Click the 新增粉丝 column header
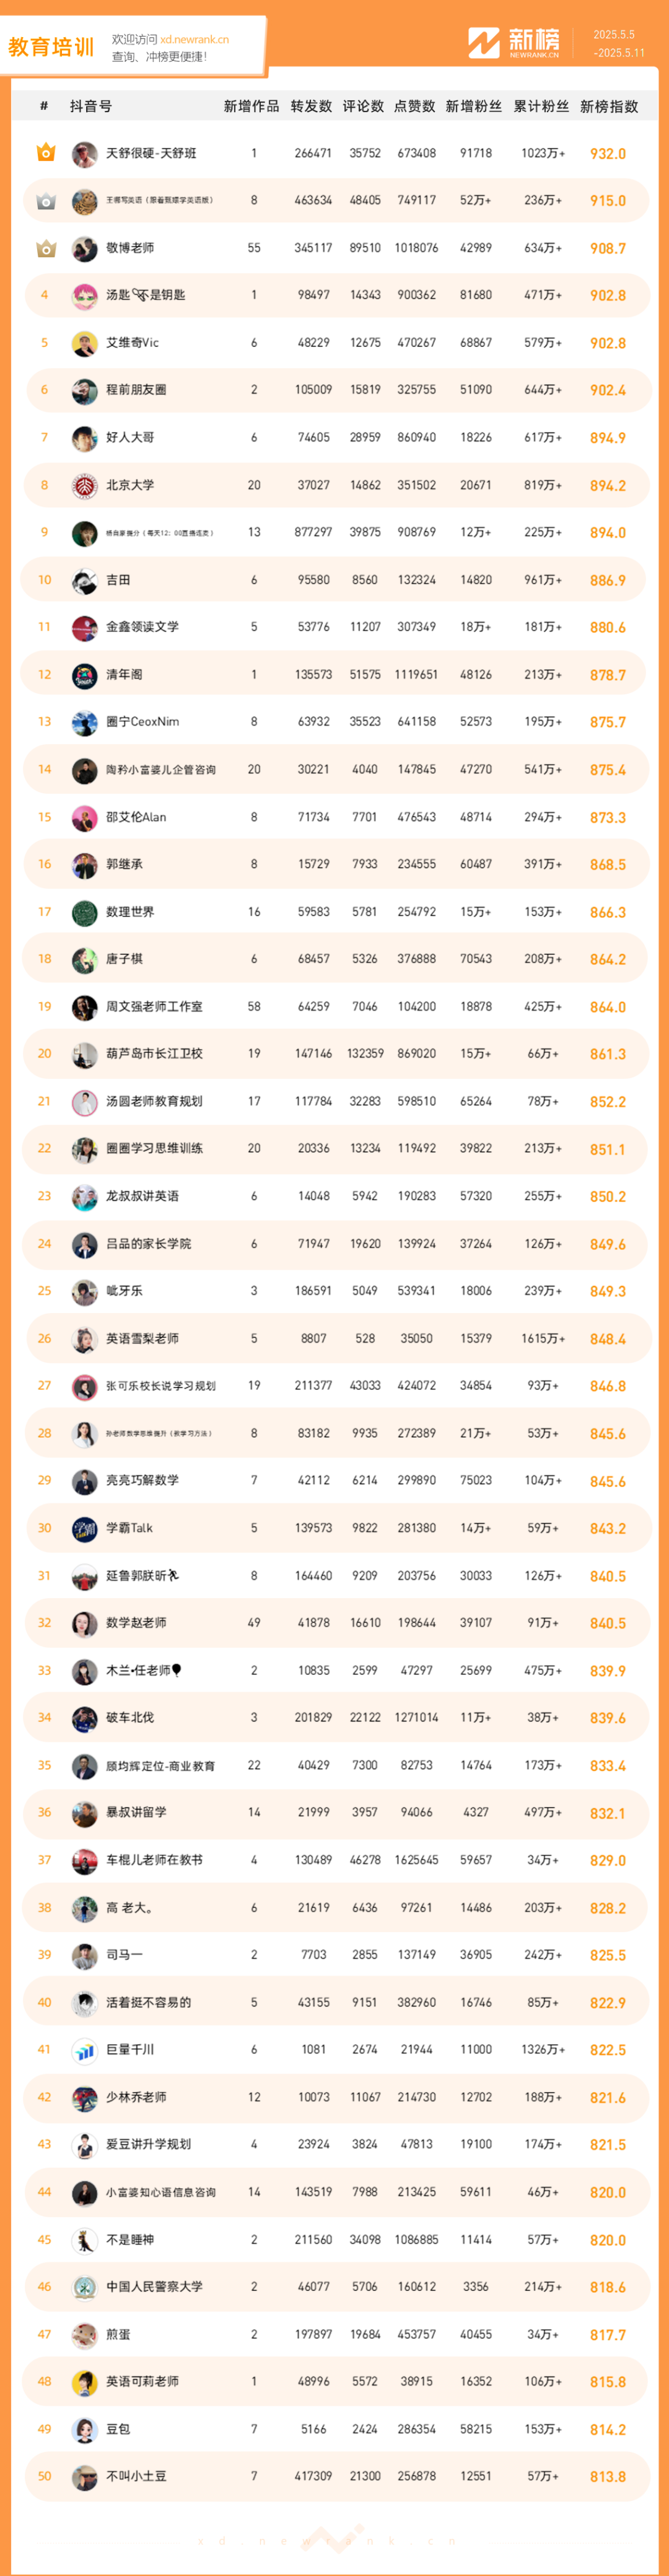This screenshot has height=2576, width=669. (x=474, y=106)
